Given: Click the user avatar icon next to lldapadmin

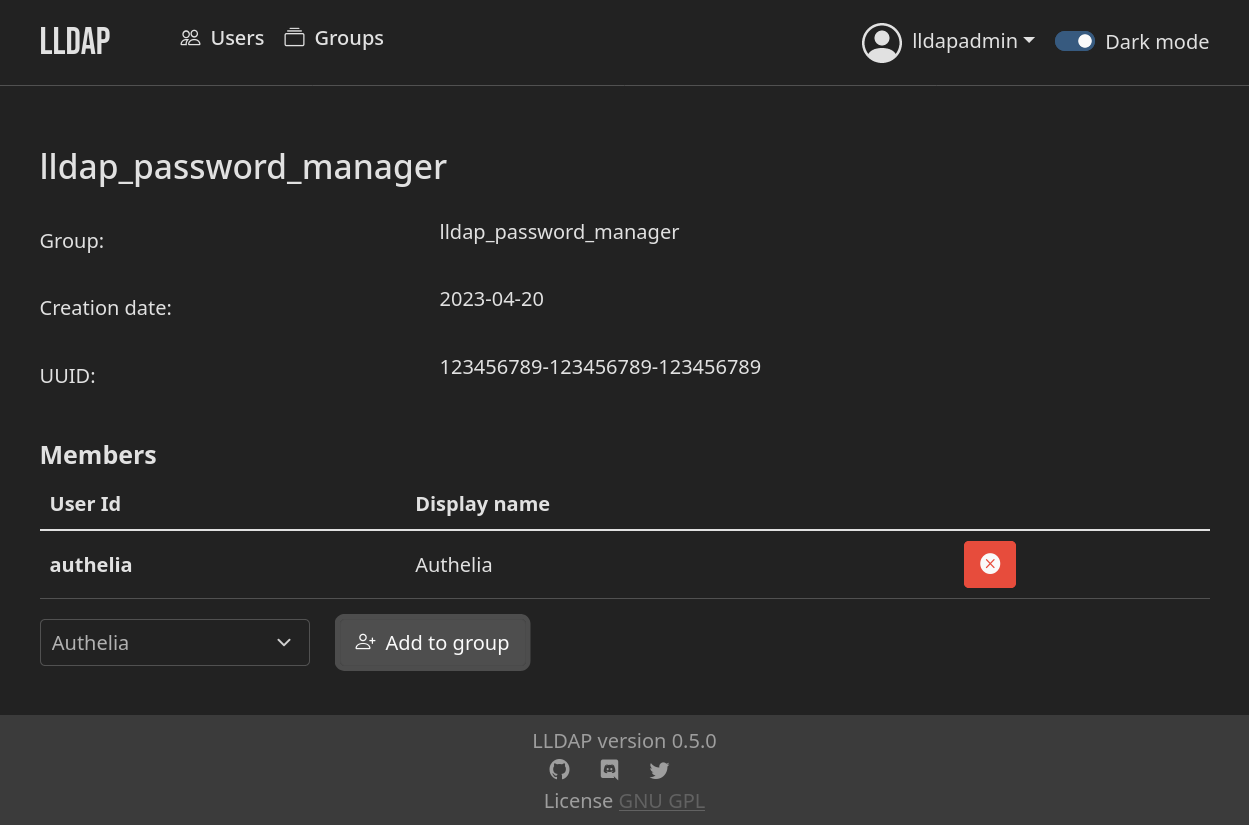Looking at the screenshot, I should click(x=881, y=41).
